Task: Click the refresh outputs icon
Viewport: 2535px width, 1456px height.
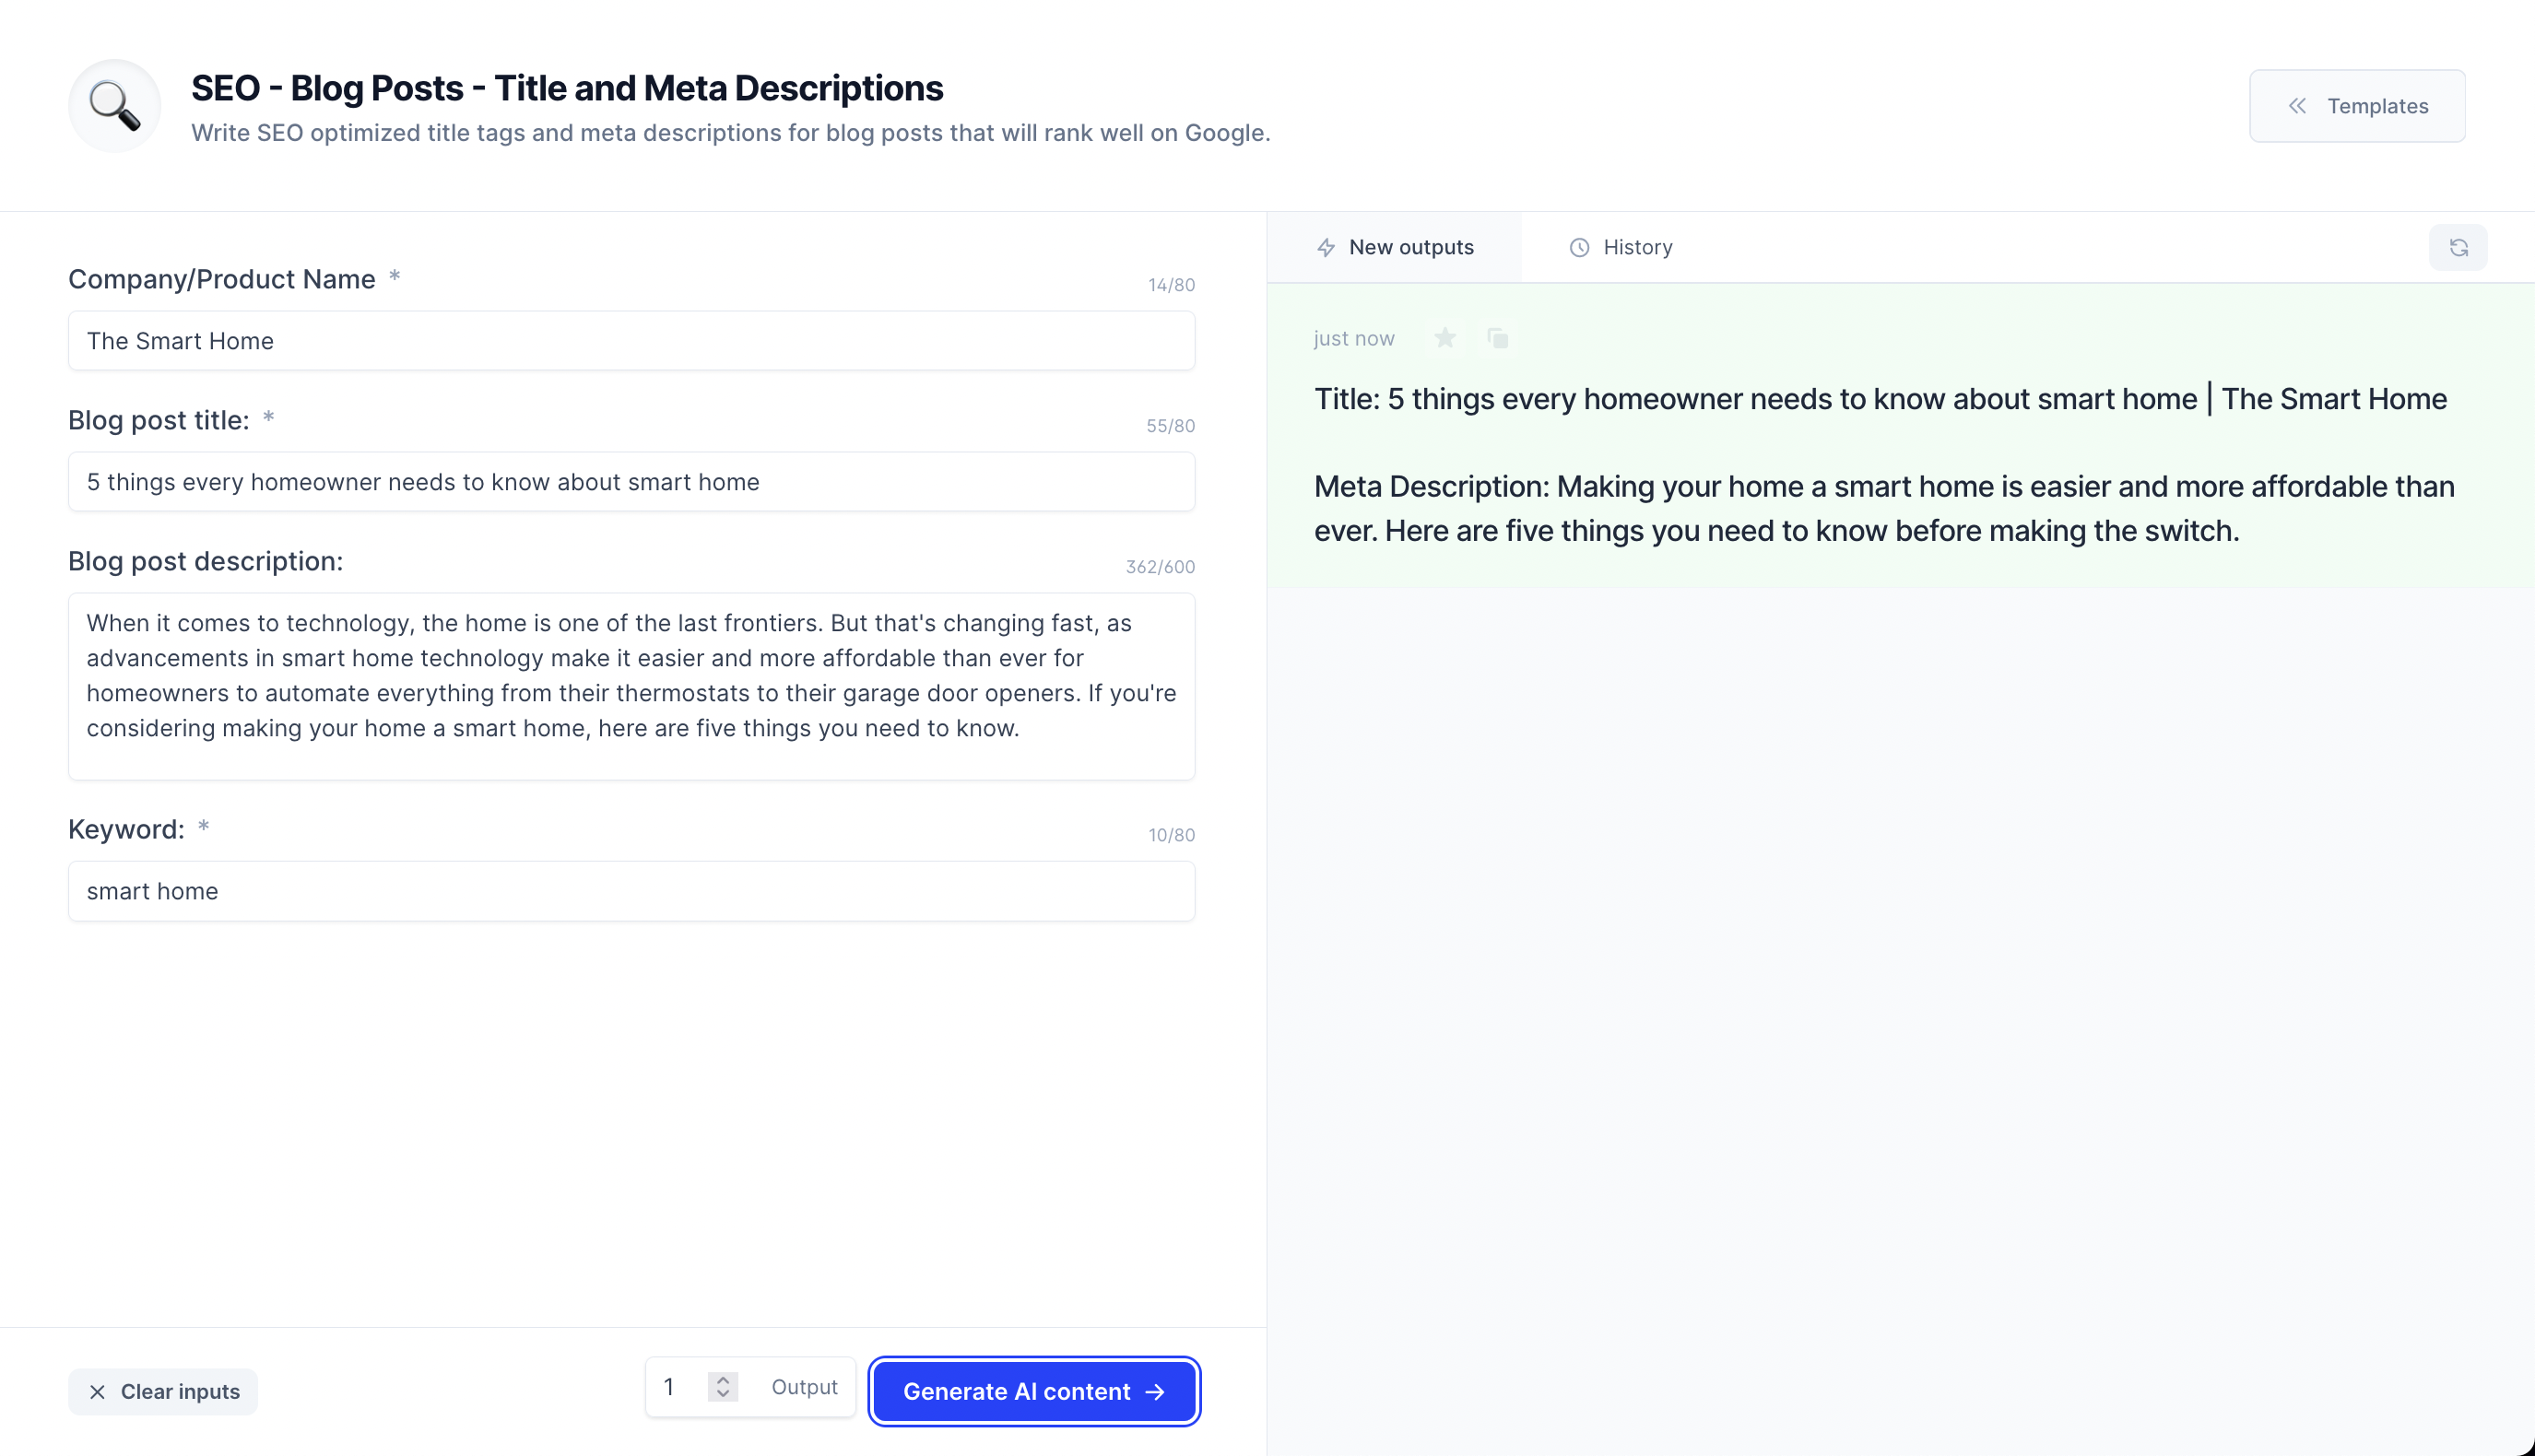Action: point(2458,247)
